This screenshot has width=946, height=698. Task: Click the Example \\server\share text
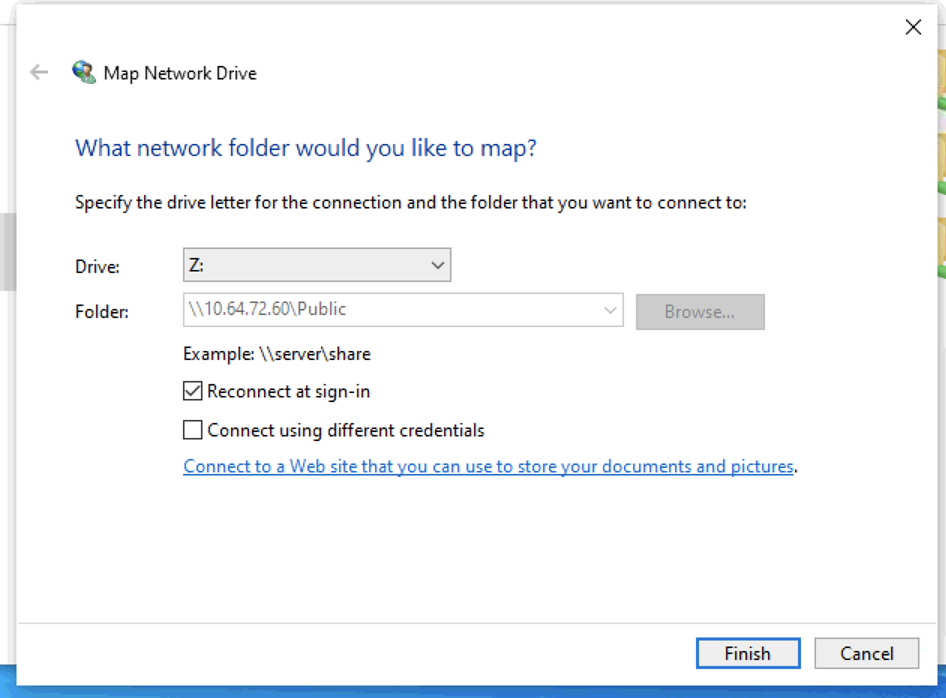click(x=277, y=354)
